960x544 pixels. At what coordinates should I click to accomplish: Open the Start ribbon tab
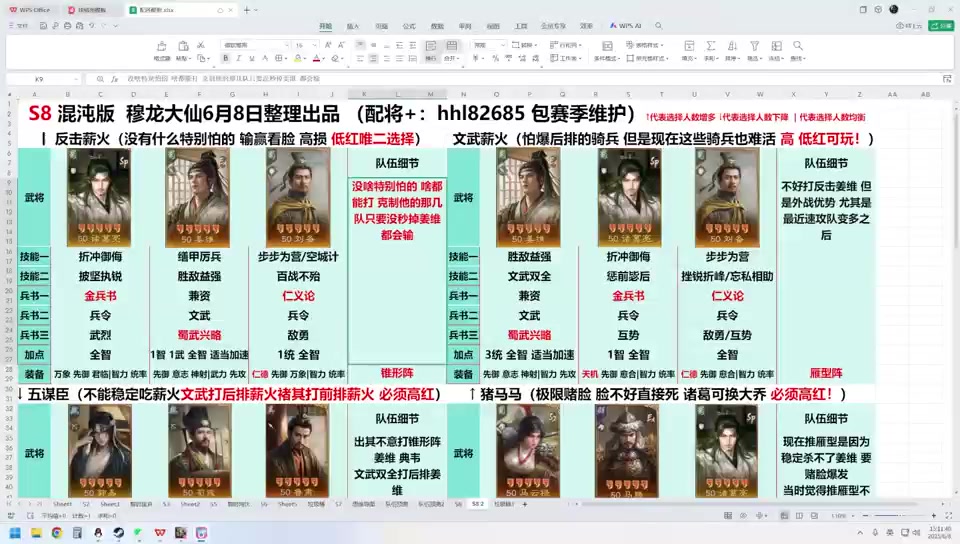point(325,26)
